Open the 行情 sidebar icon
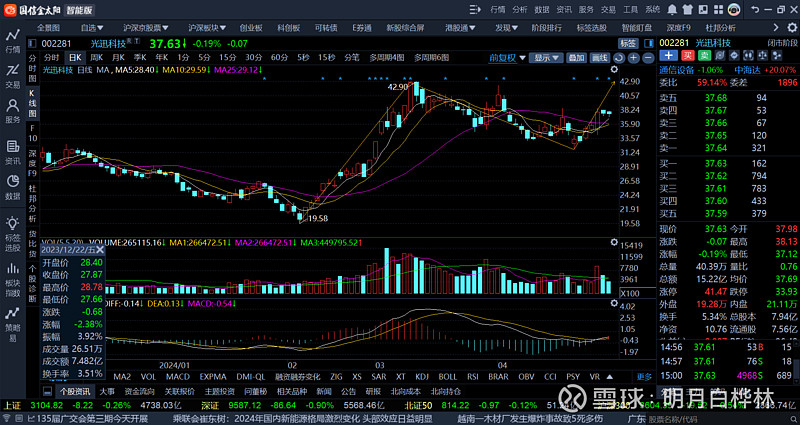This screenshot has height=425, width=800. pos(13,41)
